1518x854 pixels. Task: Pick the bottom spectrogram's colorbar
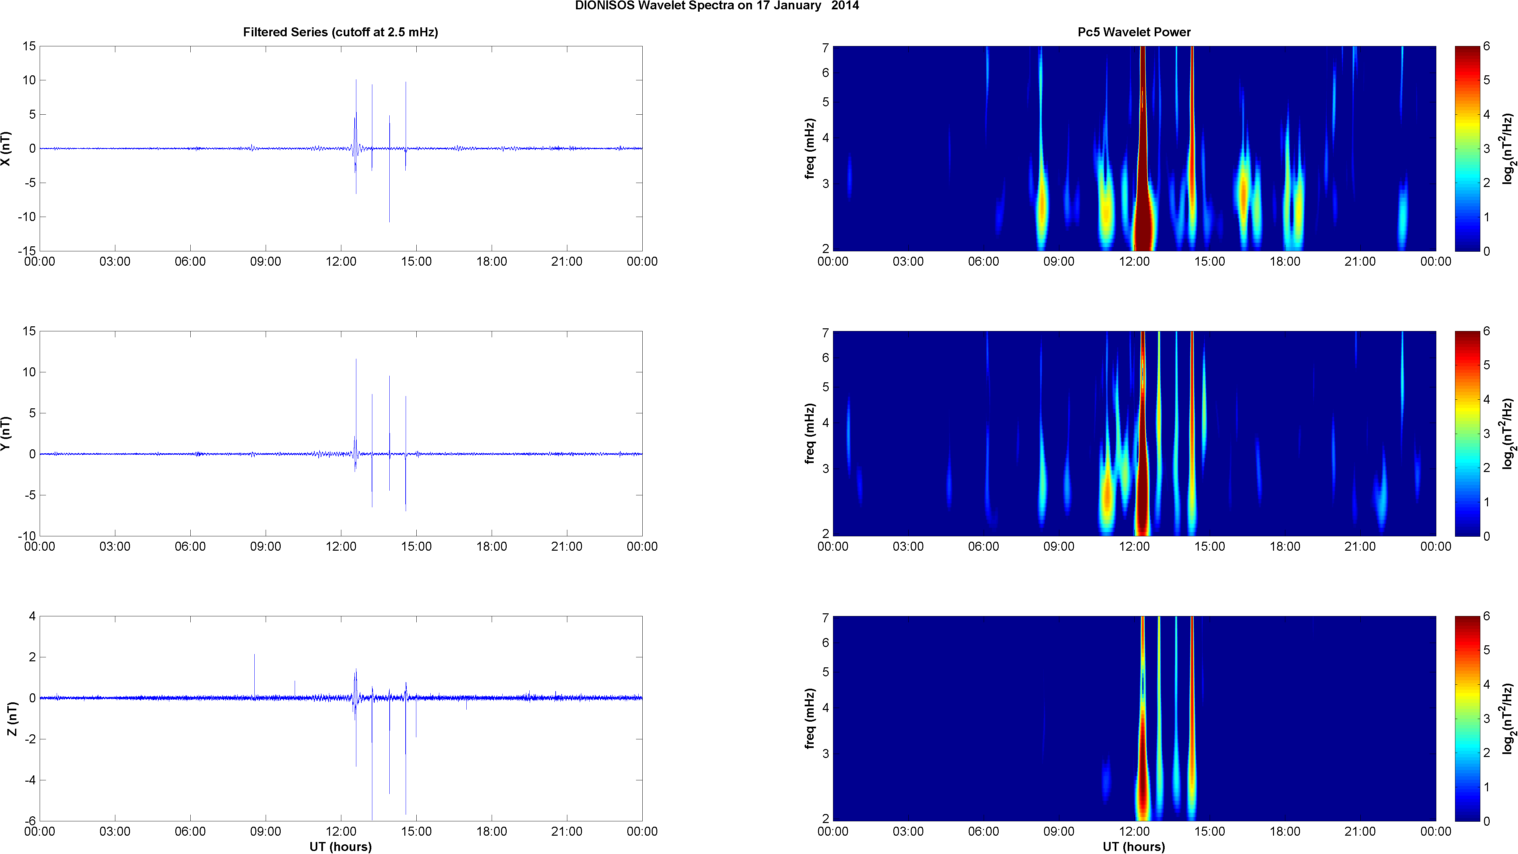coord(1466,718)
